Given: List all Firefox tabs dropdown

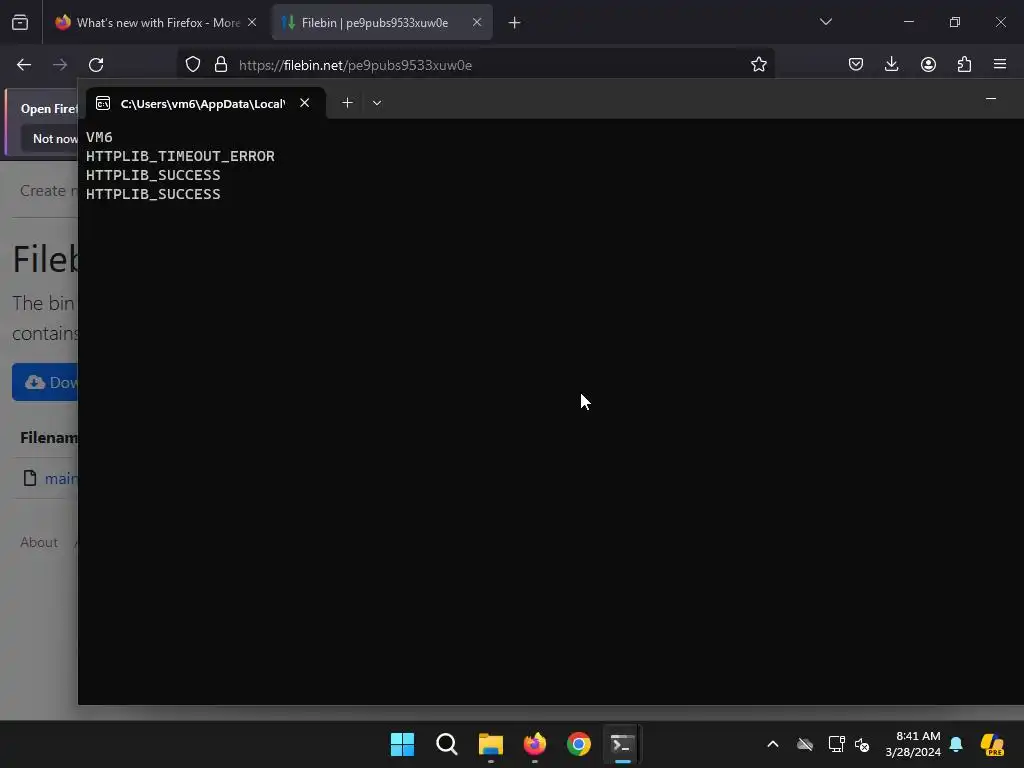Looking at the screenshot, I should 825,22.
